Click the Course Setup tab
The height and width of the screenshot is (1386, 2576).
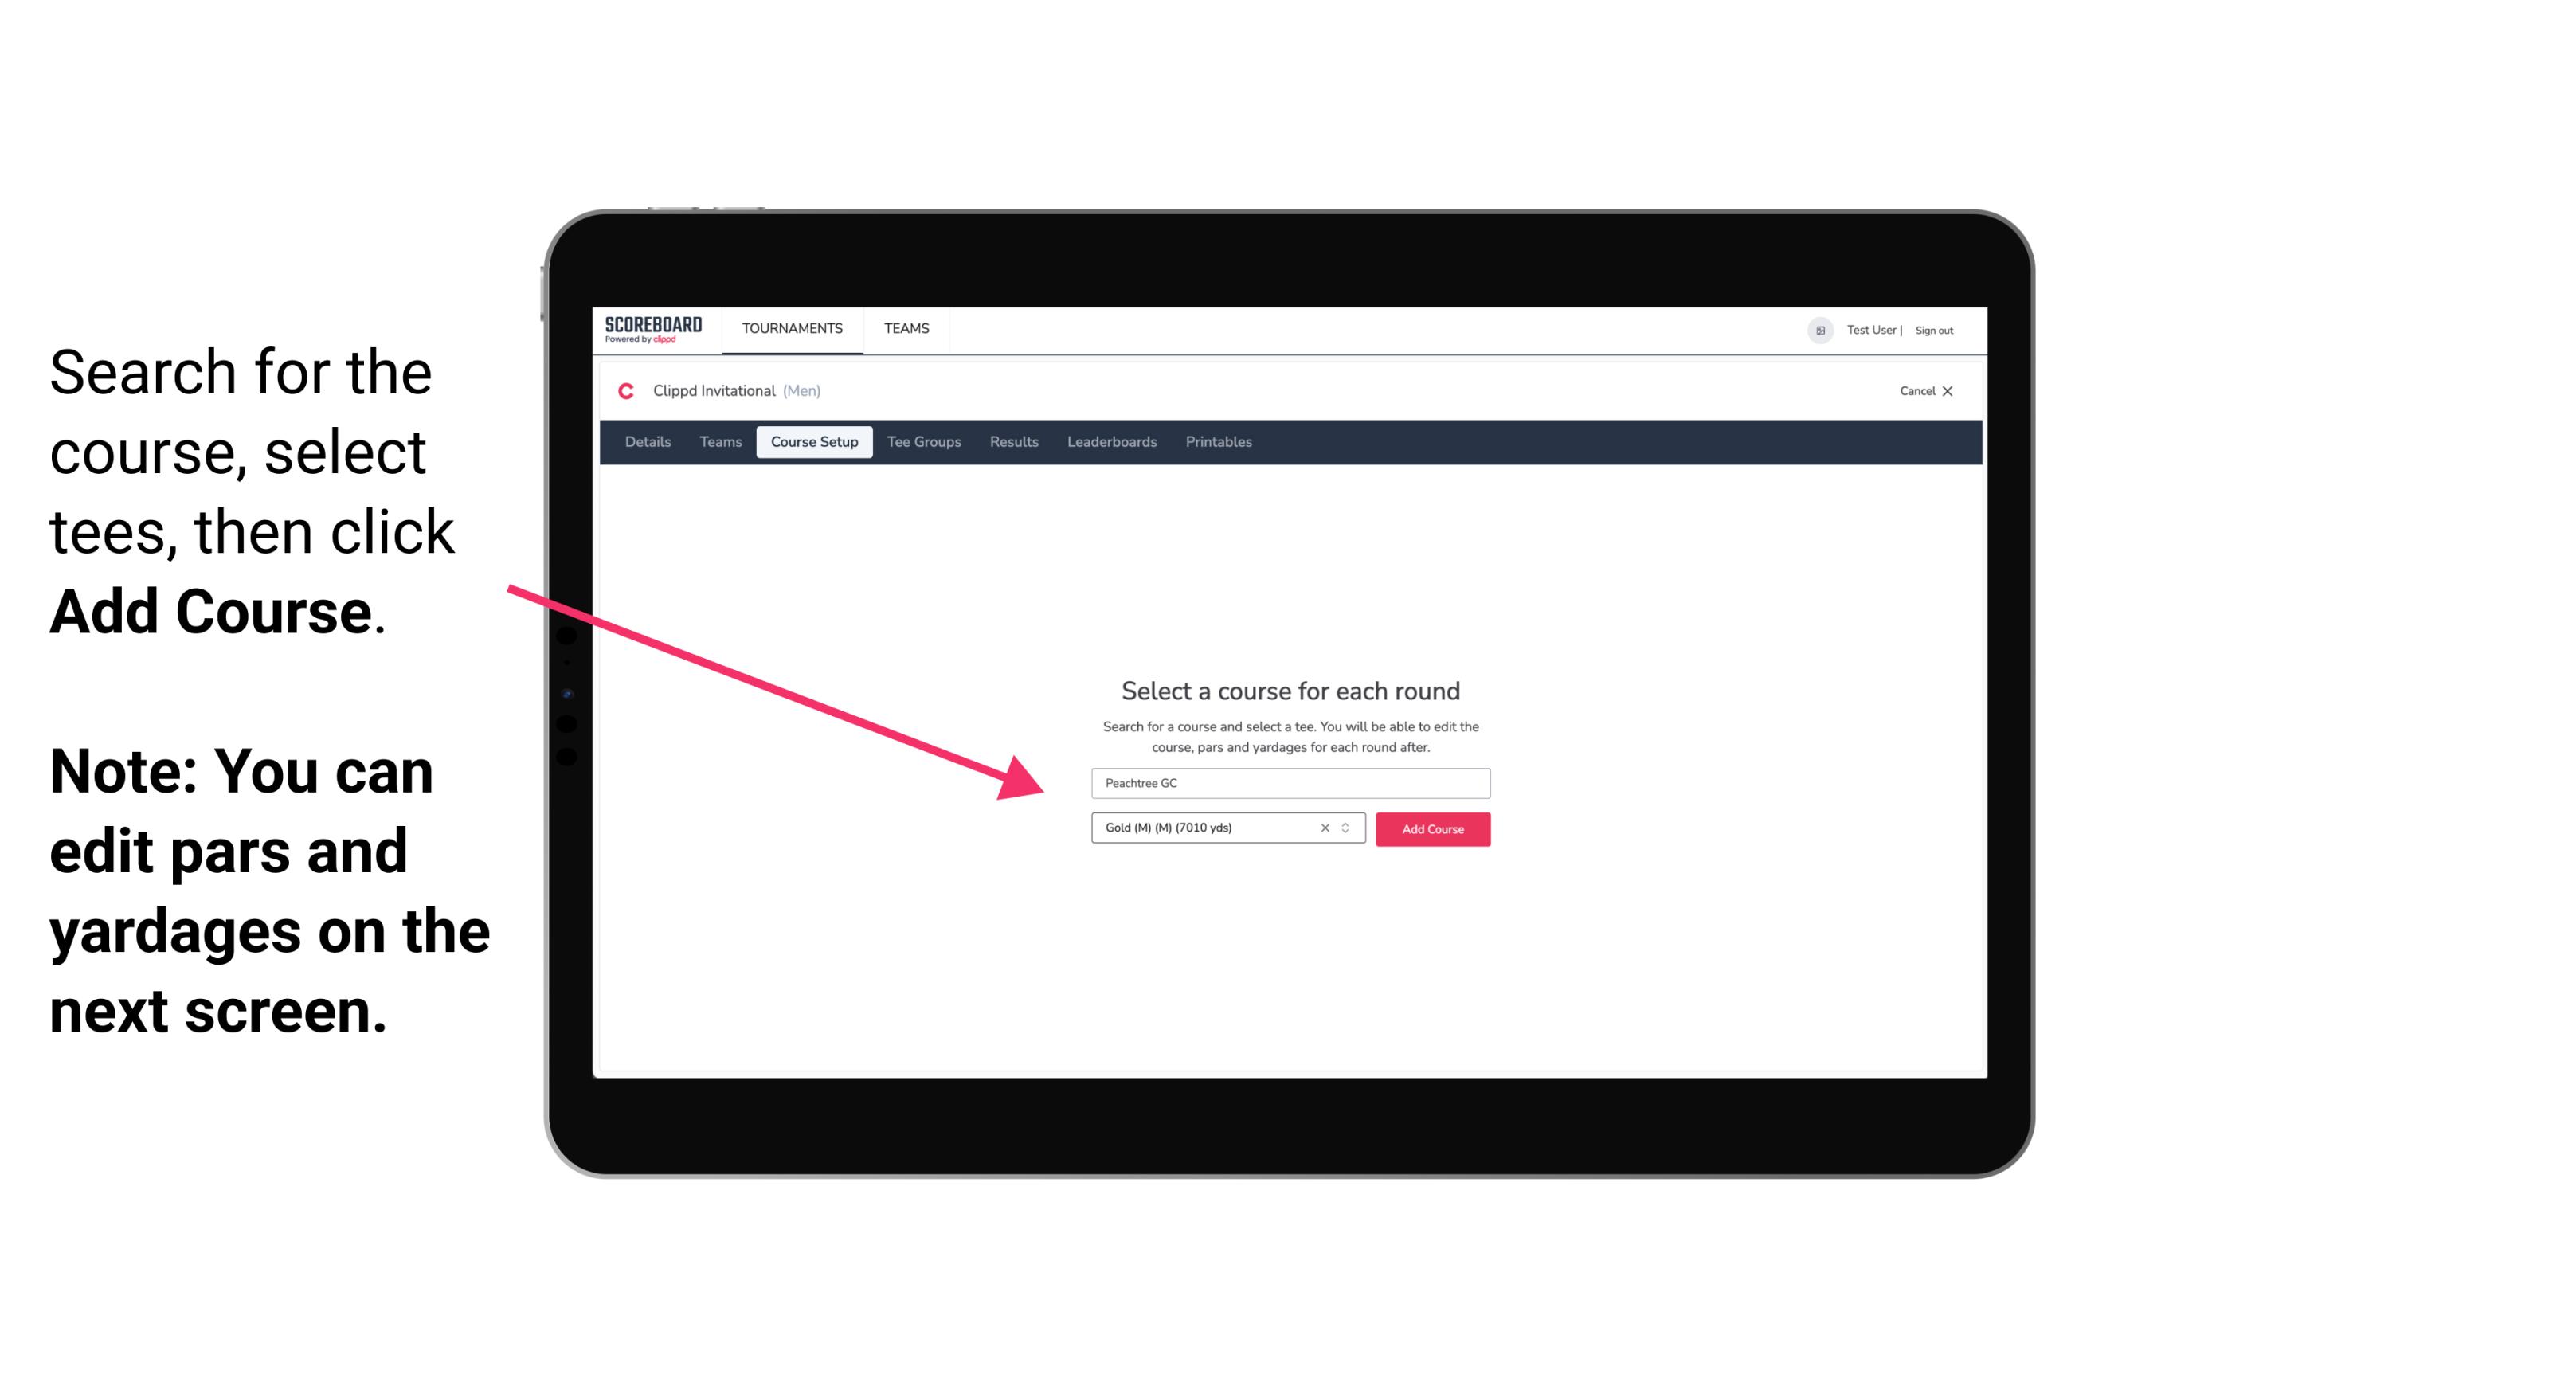coord(816,442)
